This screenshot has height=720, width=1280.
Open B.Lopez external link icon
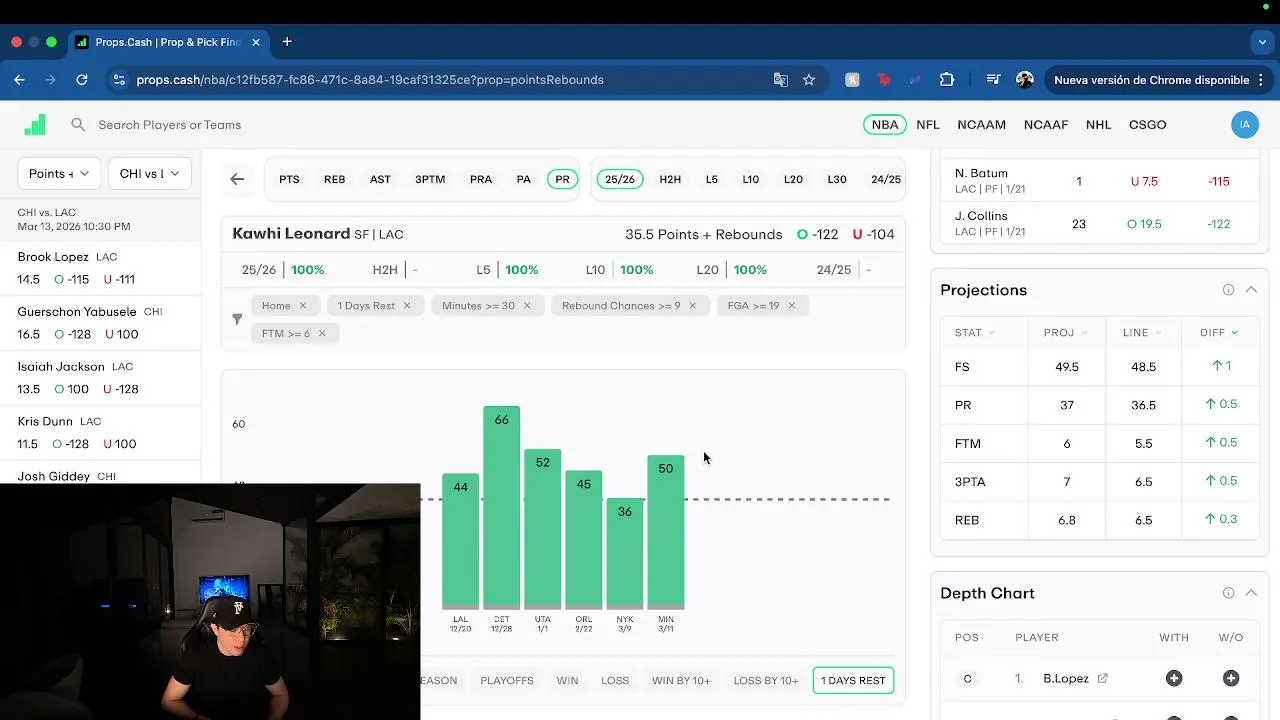pos(1102,678)
